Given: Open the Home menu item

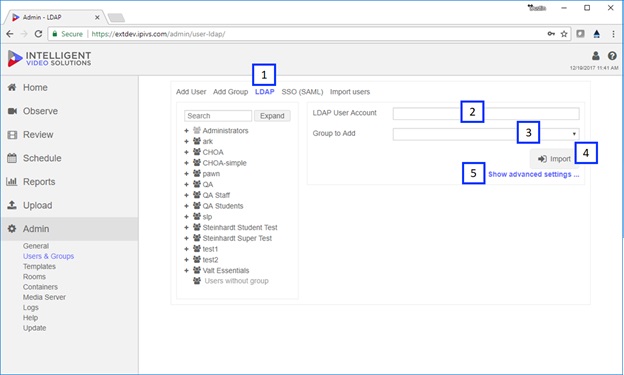Looking at the screenshot, I should [35, 88].
